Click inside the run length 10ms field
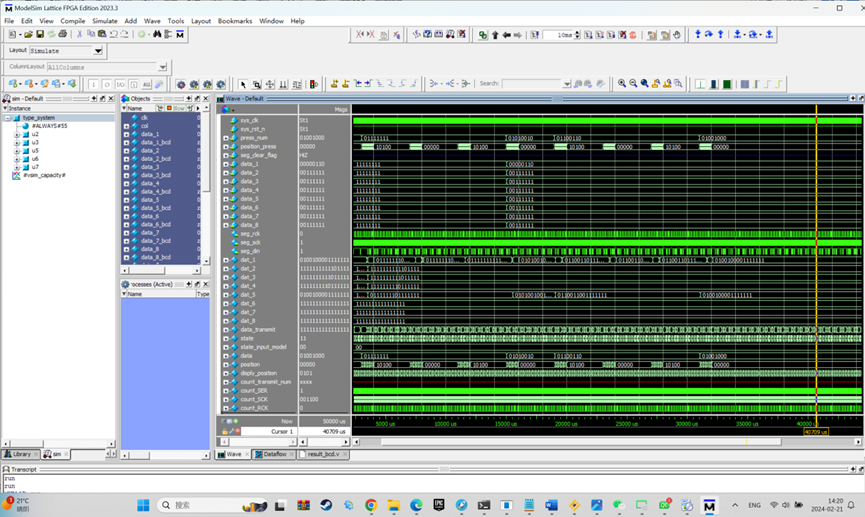 coord(558,35)
